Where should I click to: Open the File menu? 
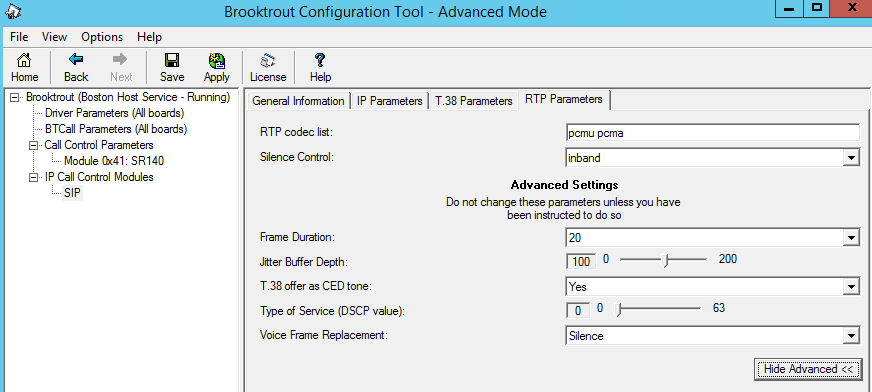[19, 37]
